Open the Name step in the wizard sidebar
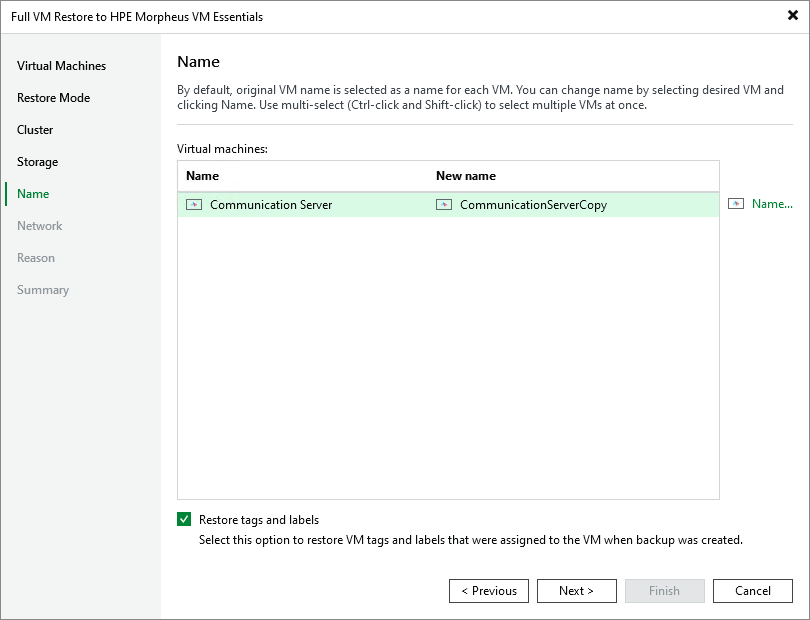The width and height of the screenshot is (810, 620). [x=33, y=193]
